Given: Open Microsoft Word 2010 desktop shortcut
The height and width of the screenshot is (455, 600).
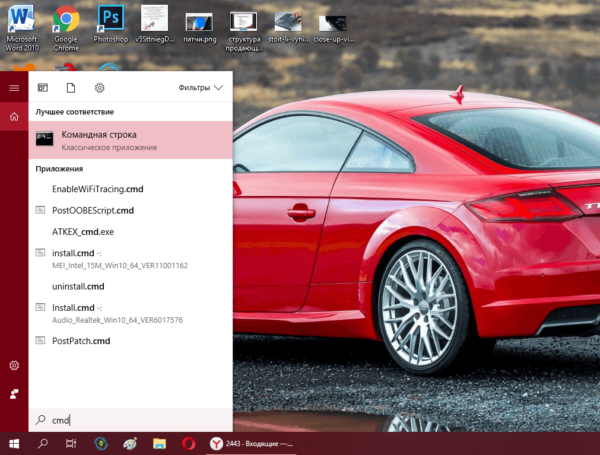Looking at the screenshot, I should (x=21, y=28).
